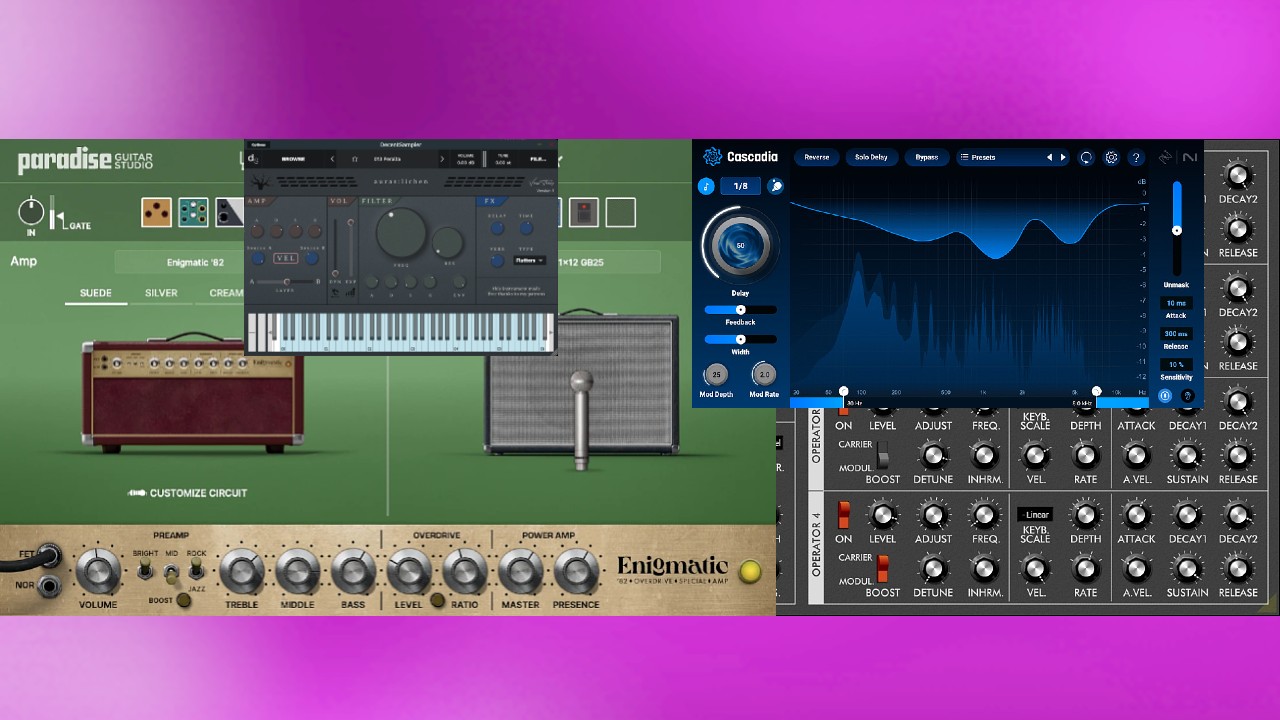This screenshot has height=720, width=1280.
Task: Select the teal pedal slot in Paradise
Action: [193, 212]
